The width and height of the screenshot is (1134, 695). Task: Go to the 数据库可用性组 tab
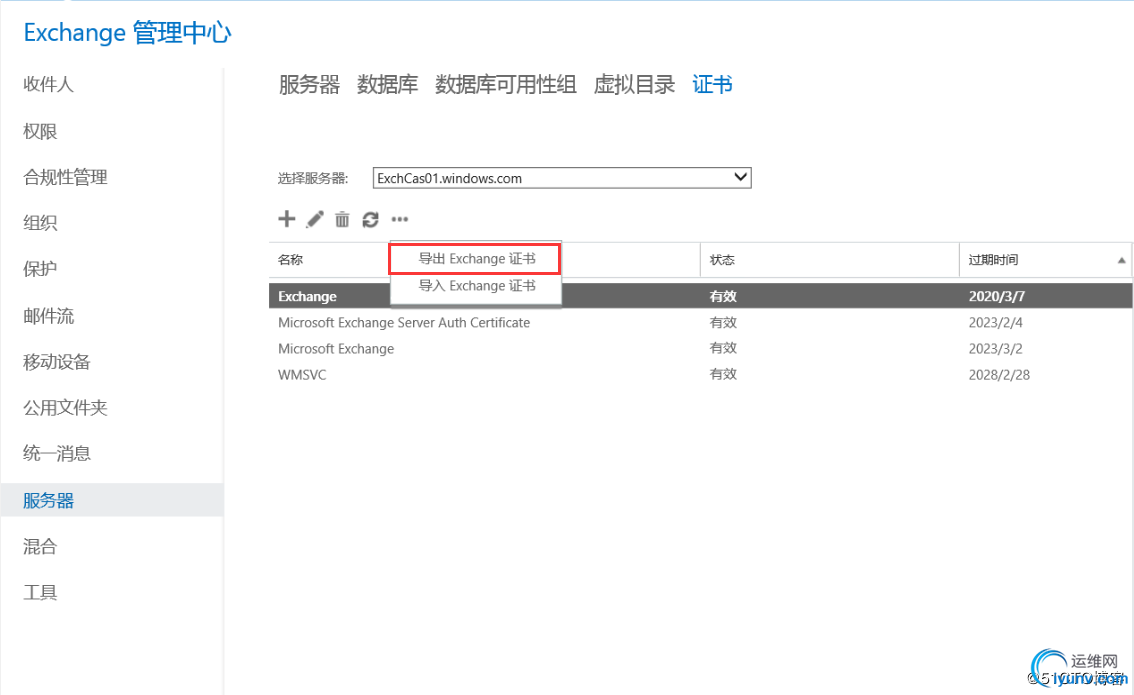pos(506,85)
